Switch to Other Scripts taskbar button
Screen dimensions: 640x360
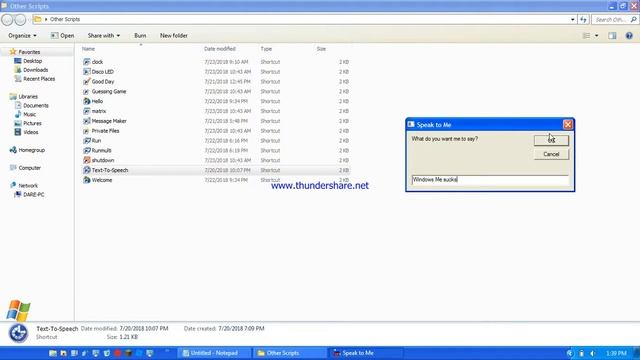[x=289, y=353]
